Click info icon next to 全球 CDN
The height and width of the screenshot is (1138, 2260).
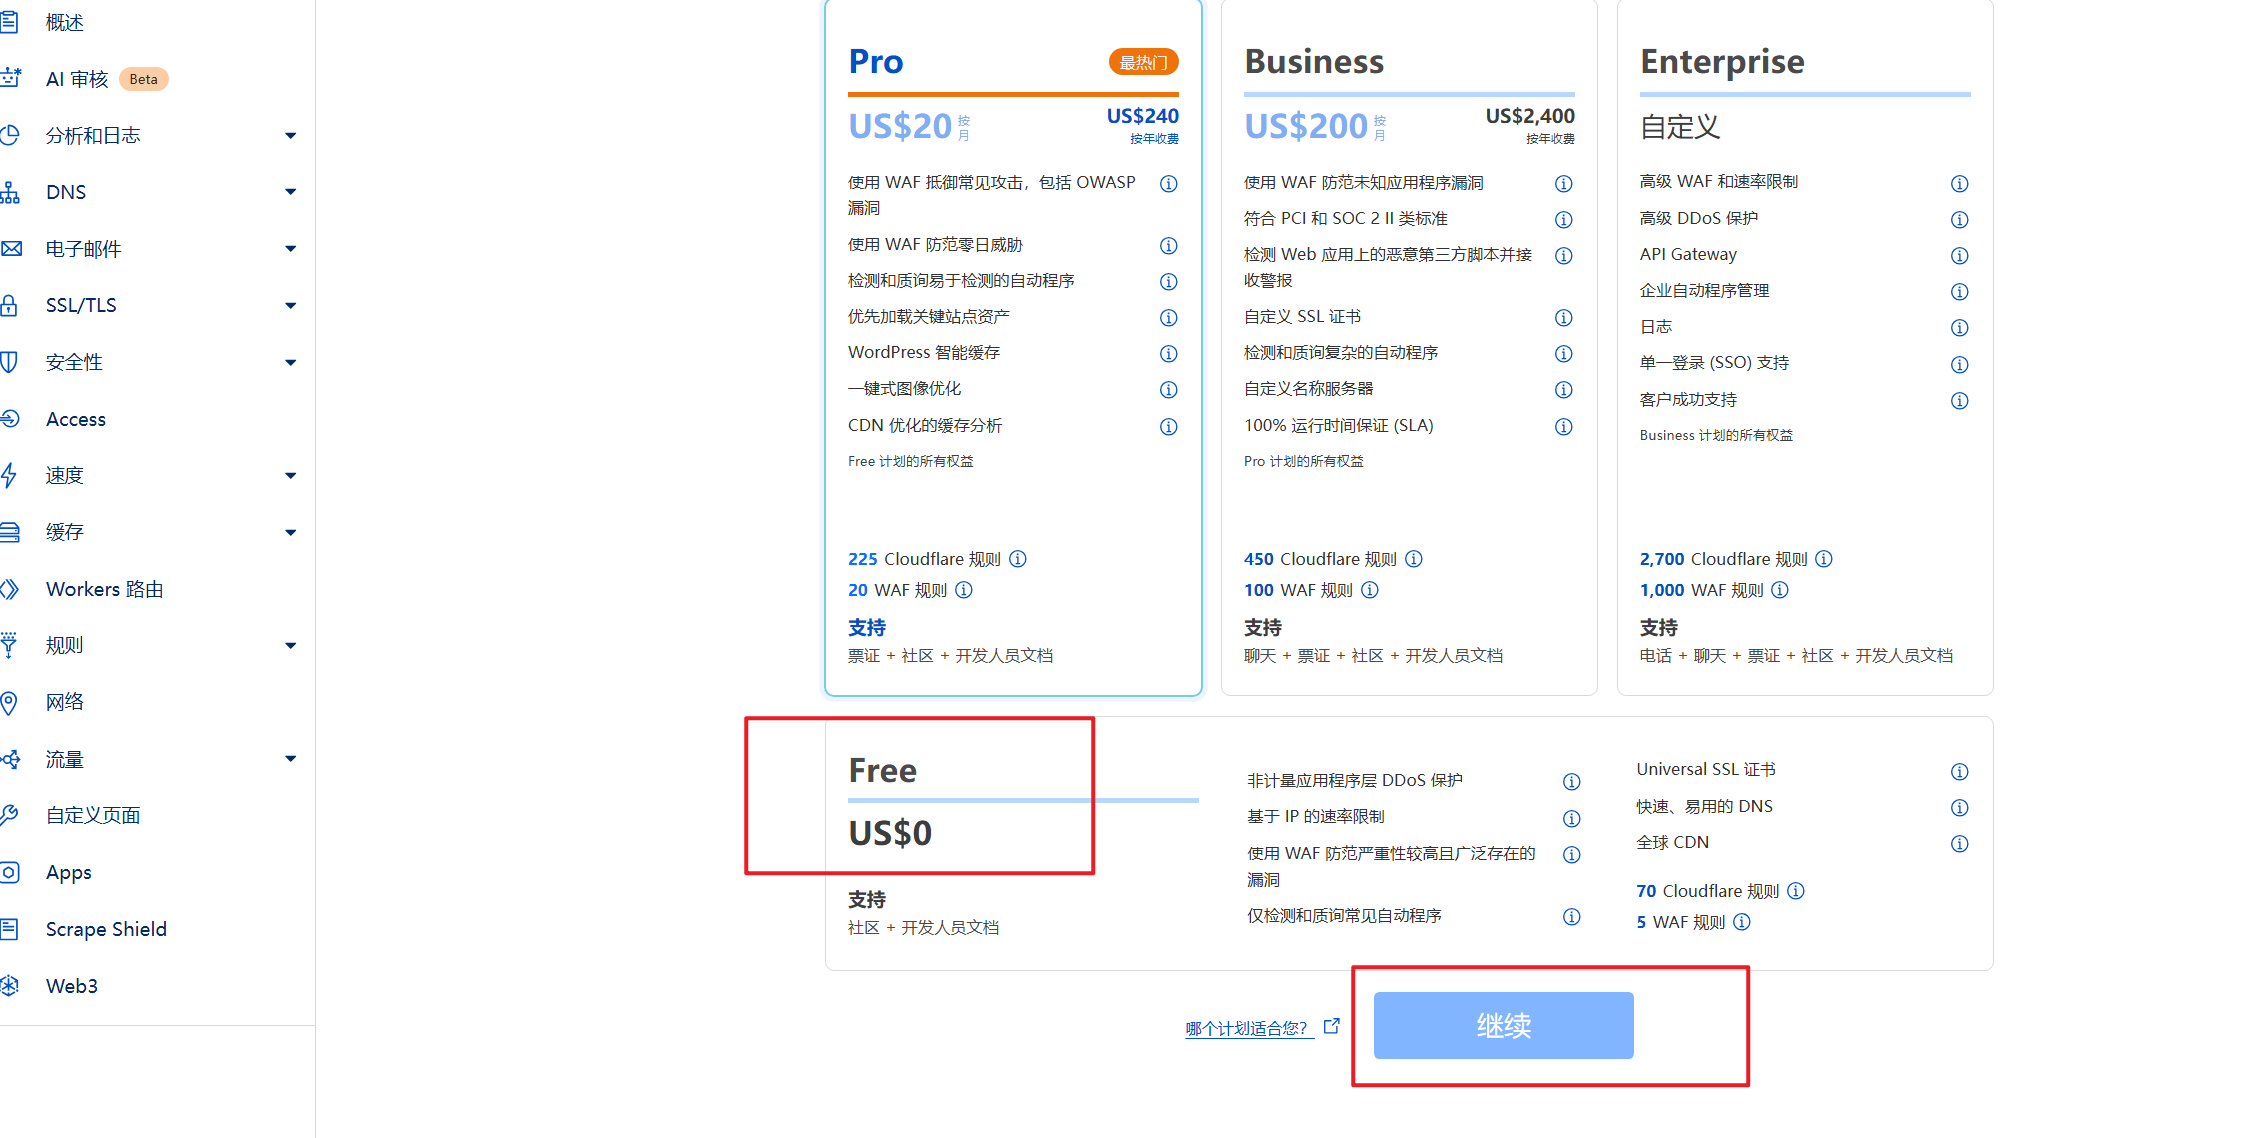coord(1959,844)
